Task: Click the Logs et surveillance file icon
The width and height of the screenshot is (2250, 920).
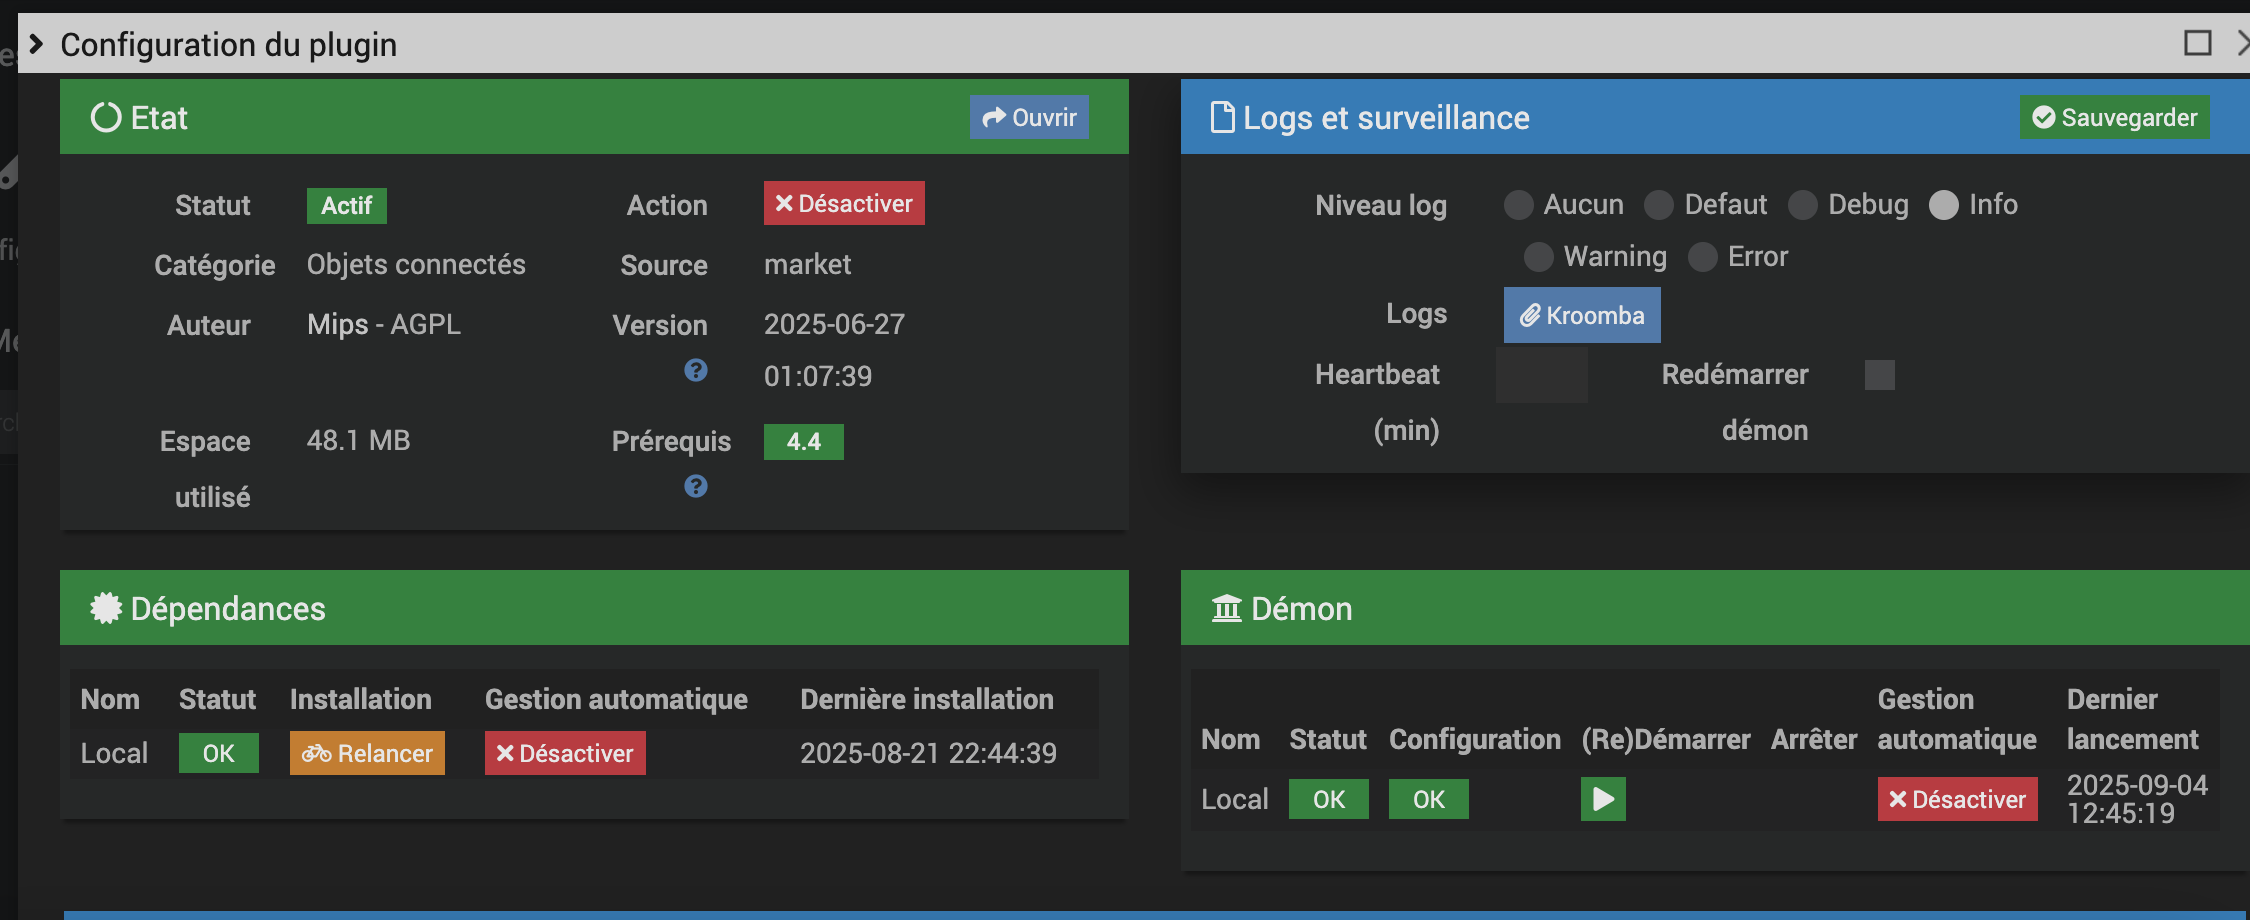Action: pyautogui.click(x=1222, y=118)
